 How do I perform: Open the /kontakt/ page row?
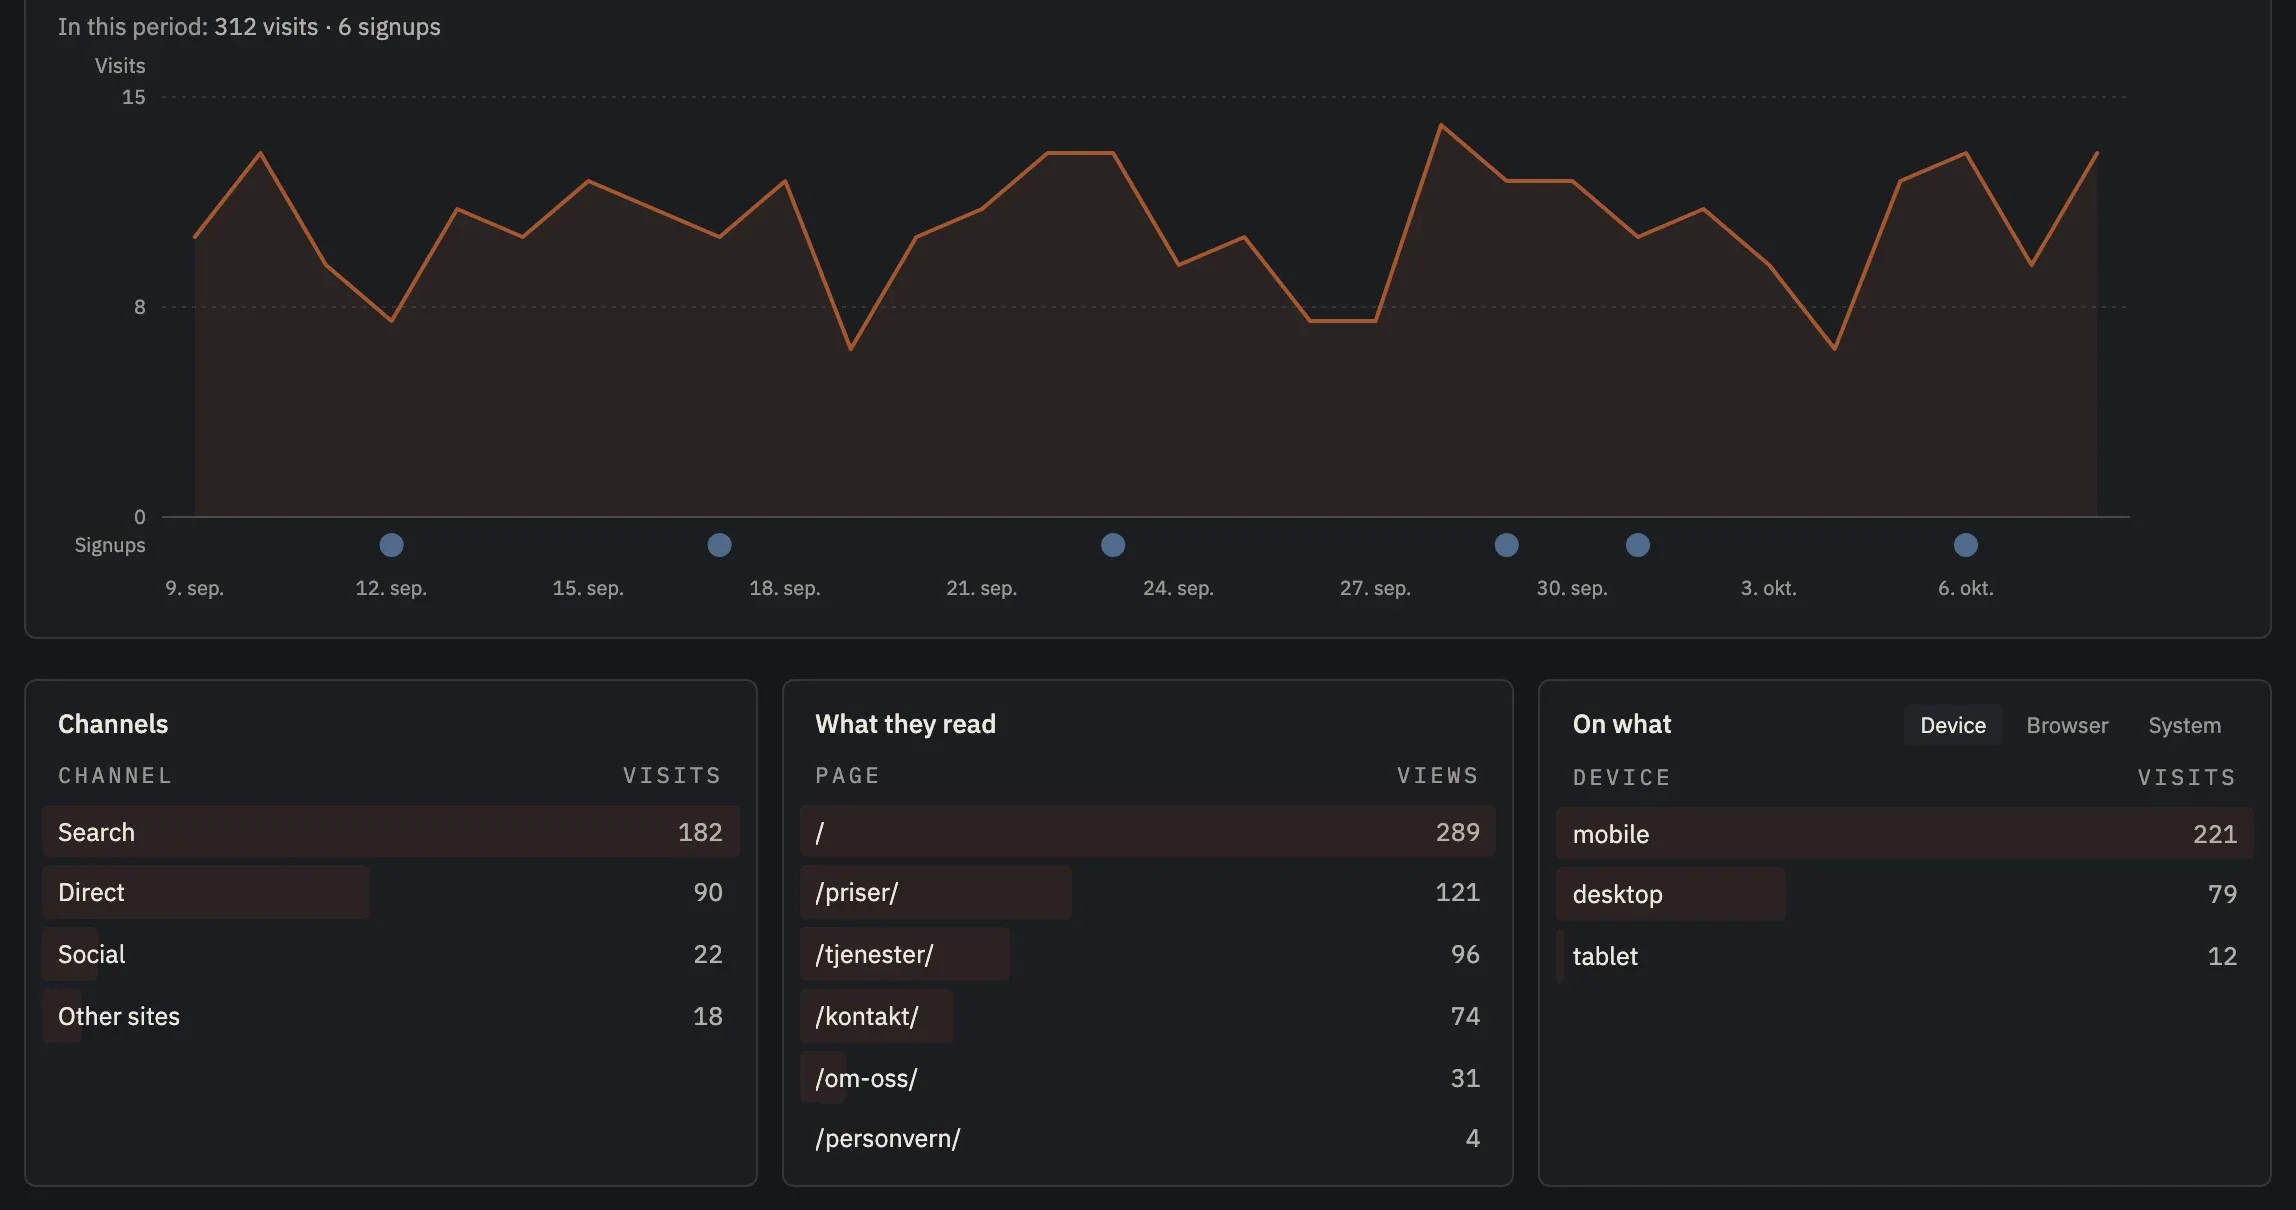click(1147, 1016)
